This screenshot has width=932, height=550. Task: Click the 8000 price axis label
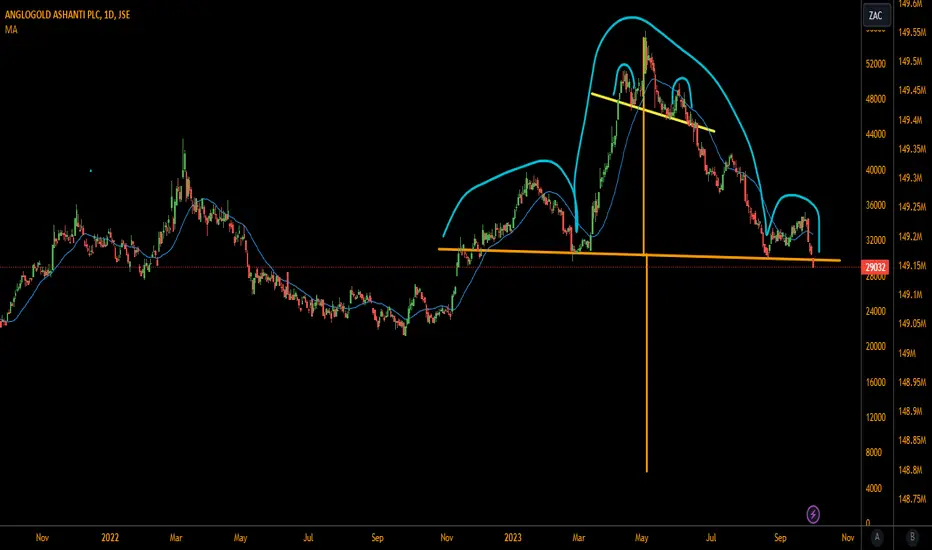[x=874, y=452]
